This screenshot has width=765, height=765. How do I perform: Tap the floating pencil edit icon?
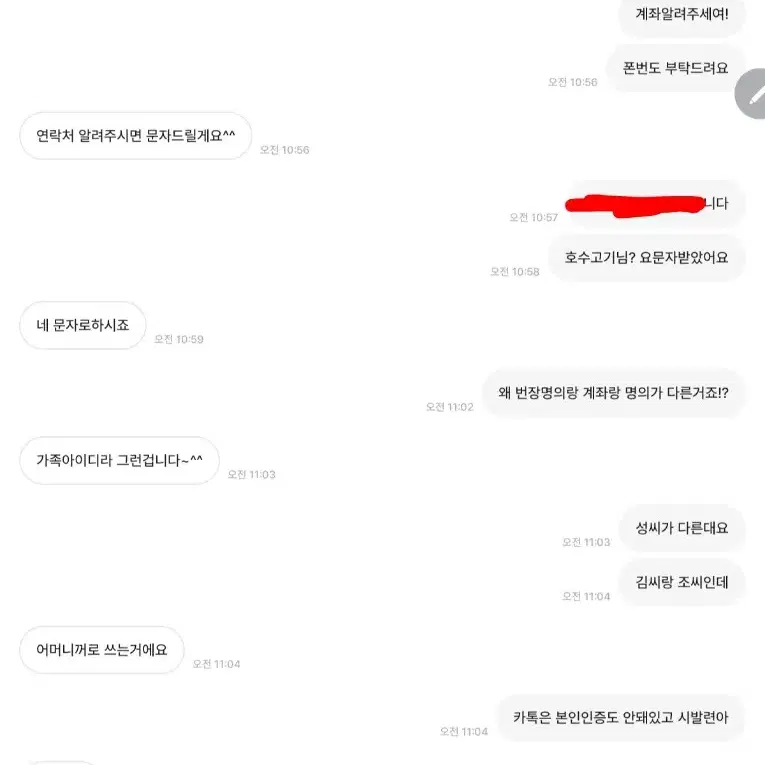click(751, 94)
